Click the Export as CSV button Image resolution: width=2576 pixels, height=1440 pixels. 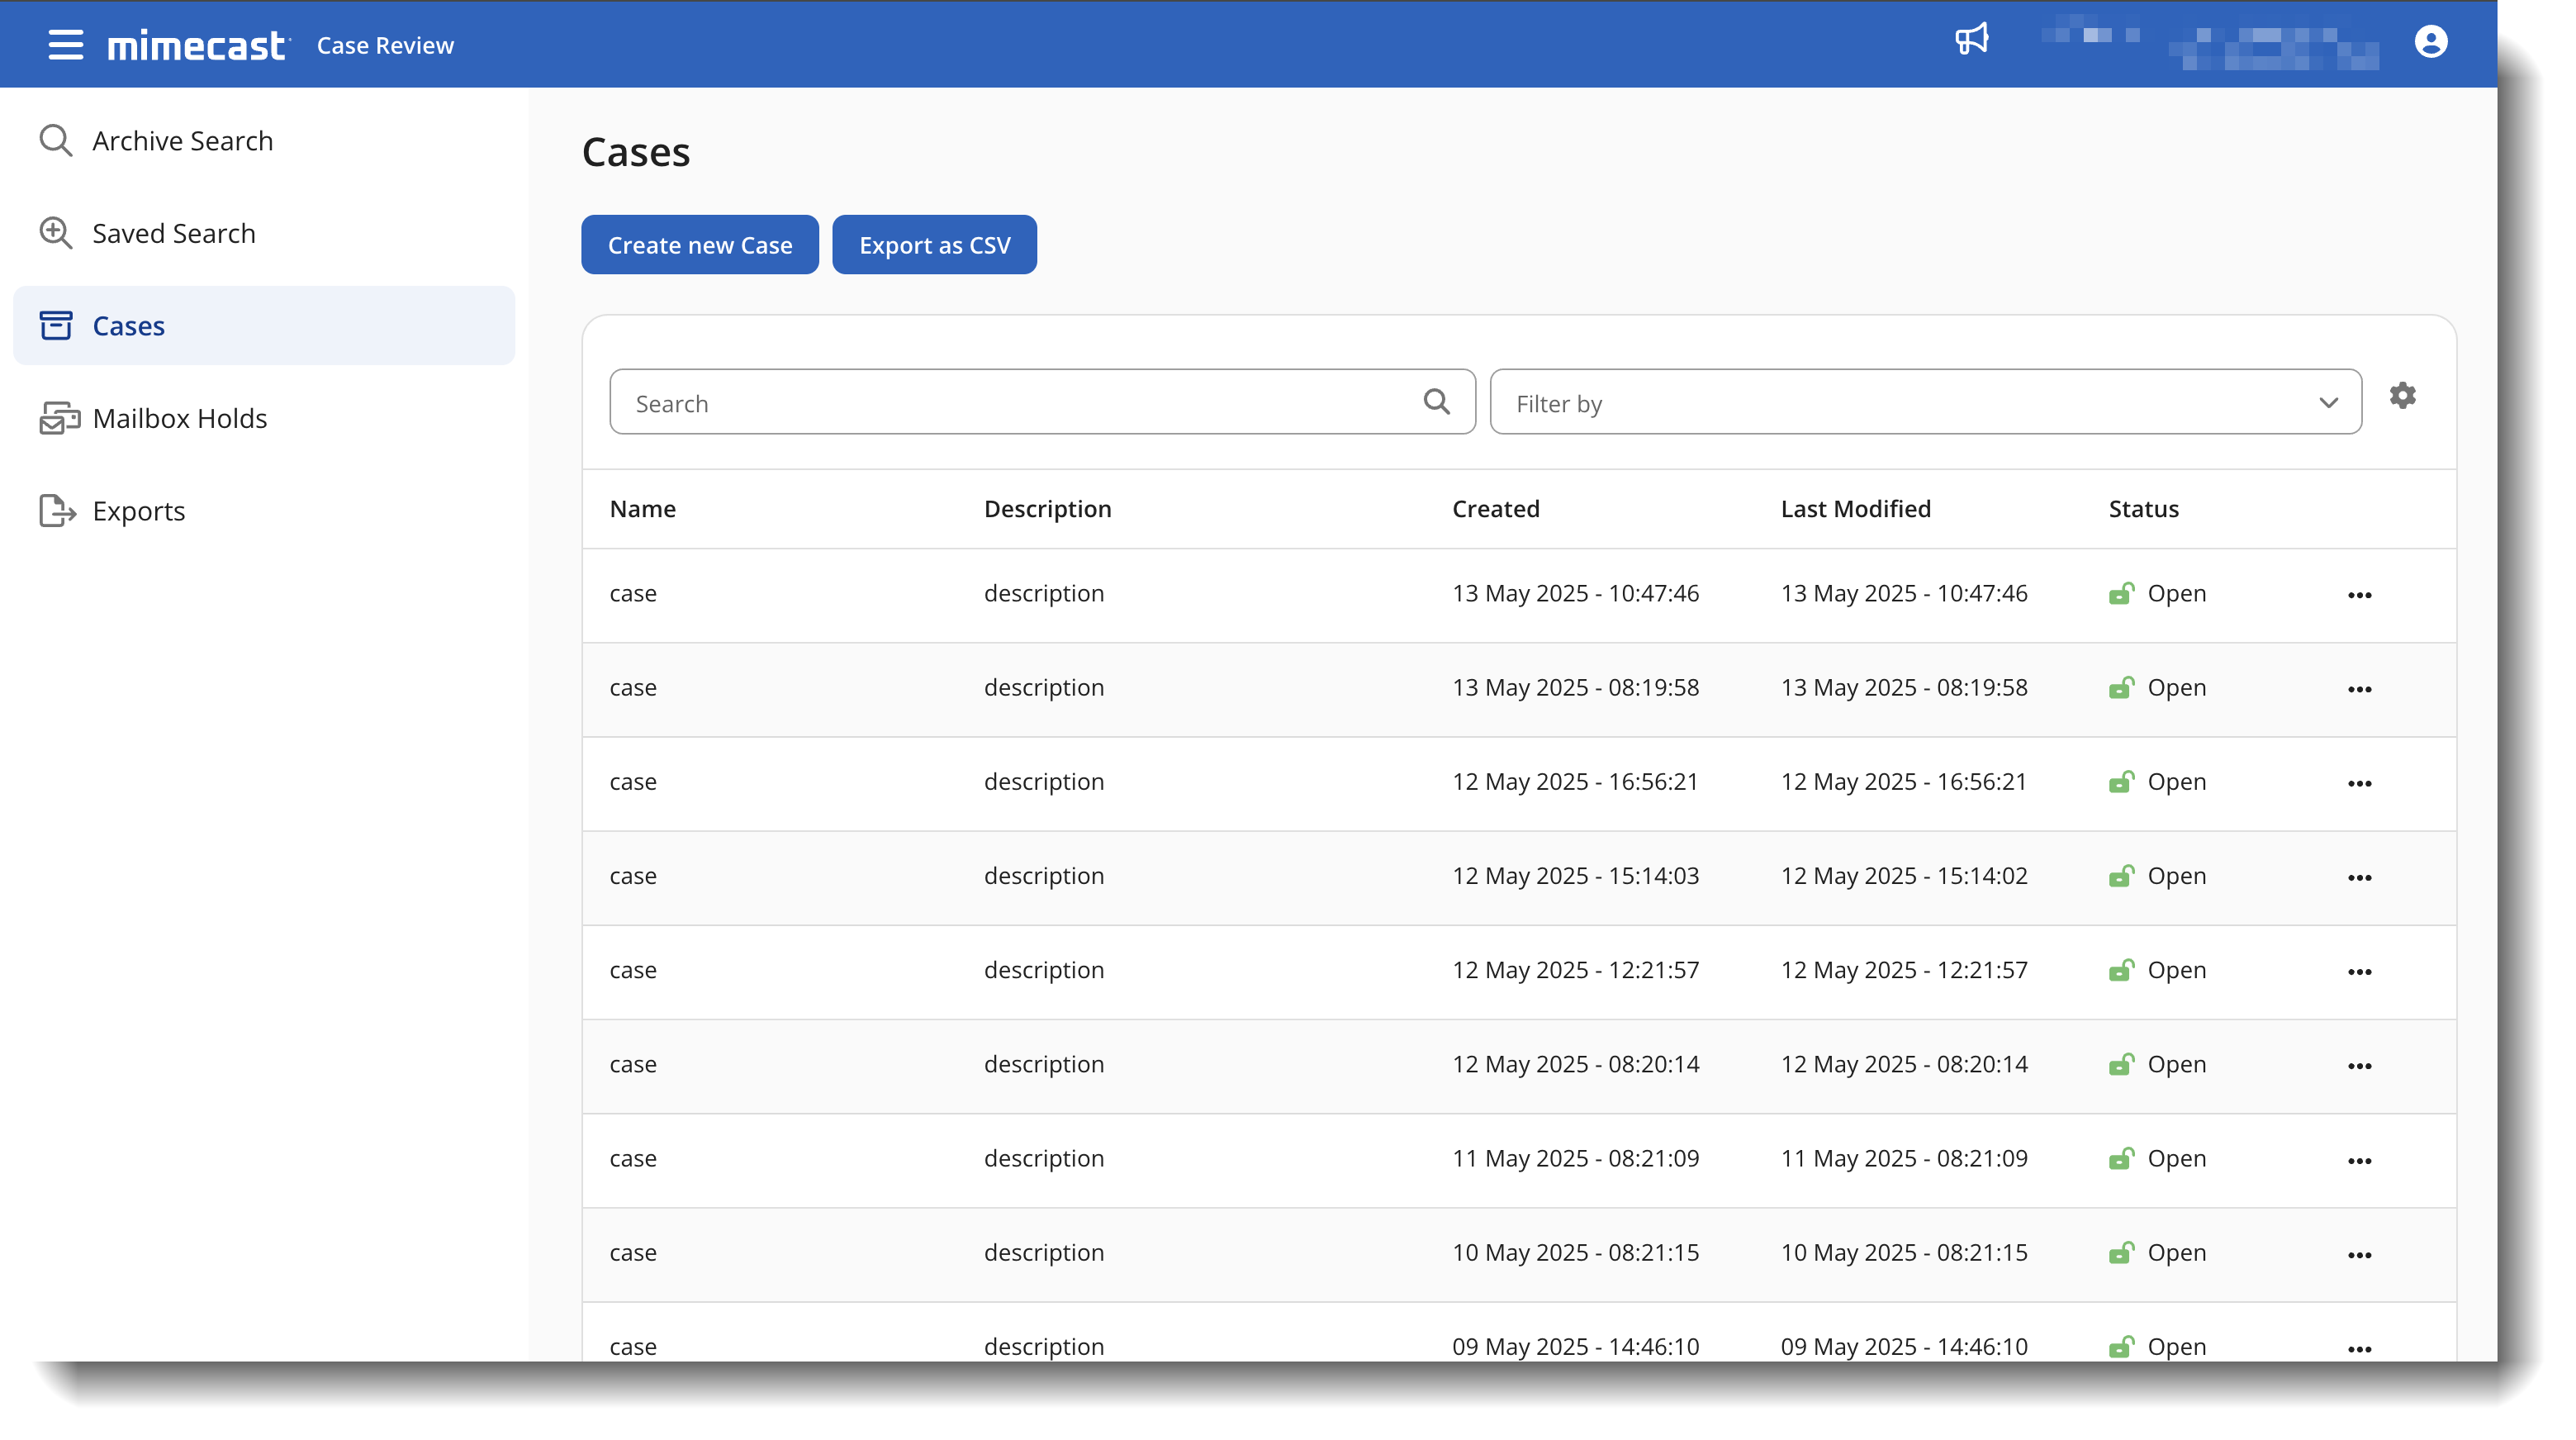(x=934, y=245)
